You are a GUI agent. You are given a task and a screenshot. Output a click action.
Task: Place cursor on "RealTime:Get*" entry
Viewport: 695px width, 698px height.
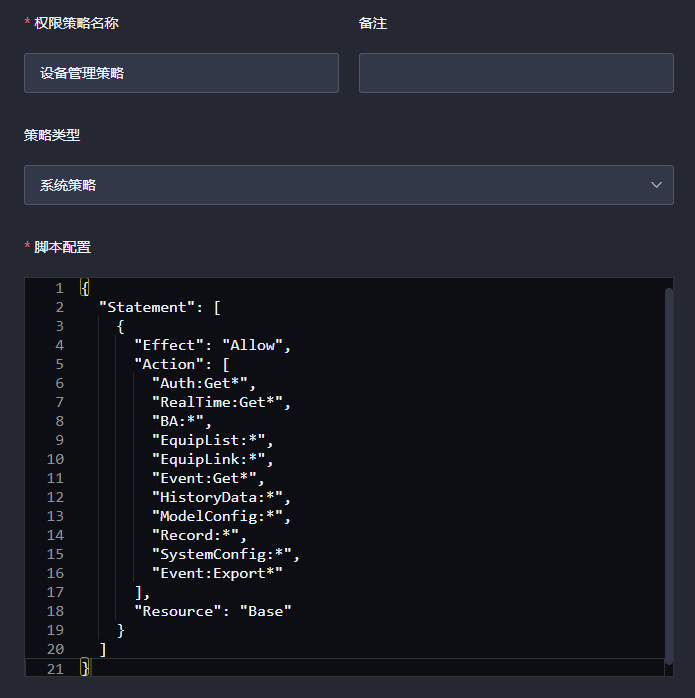point(221,402)
